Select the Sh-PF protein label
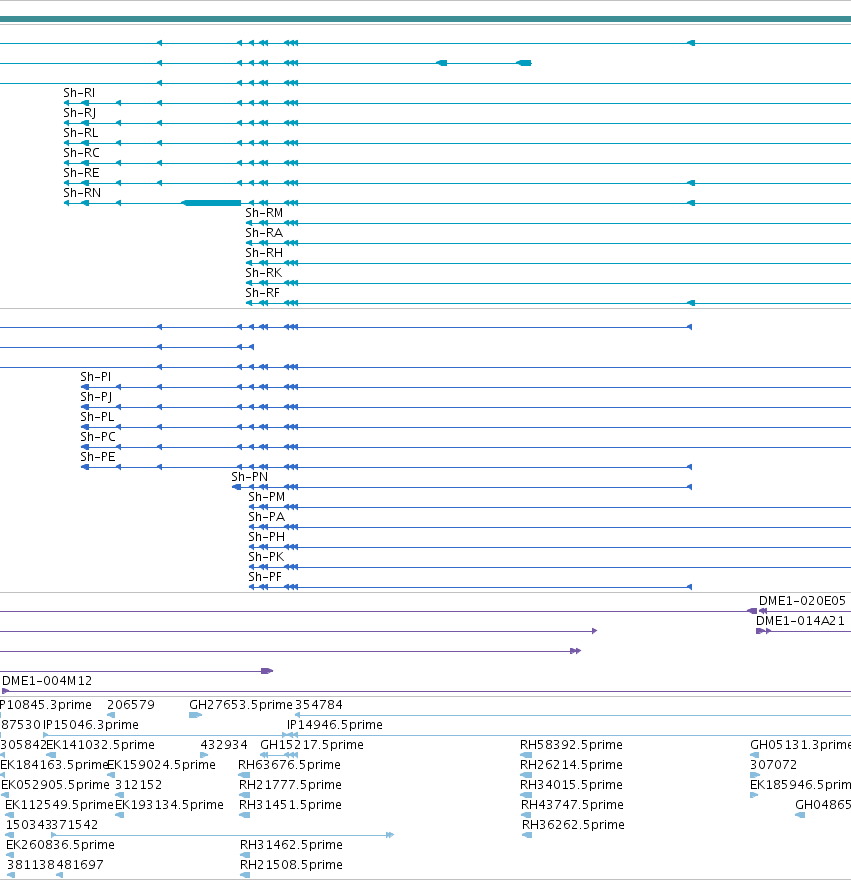The width and height of the screenshot is (851, 880). [x=265, y=577]
